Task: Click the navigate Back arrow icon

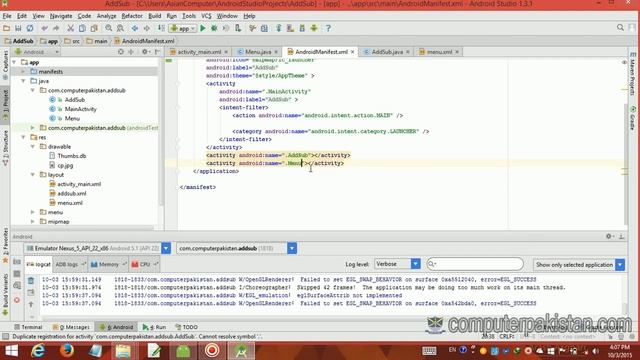Action: point(135,28)
